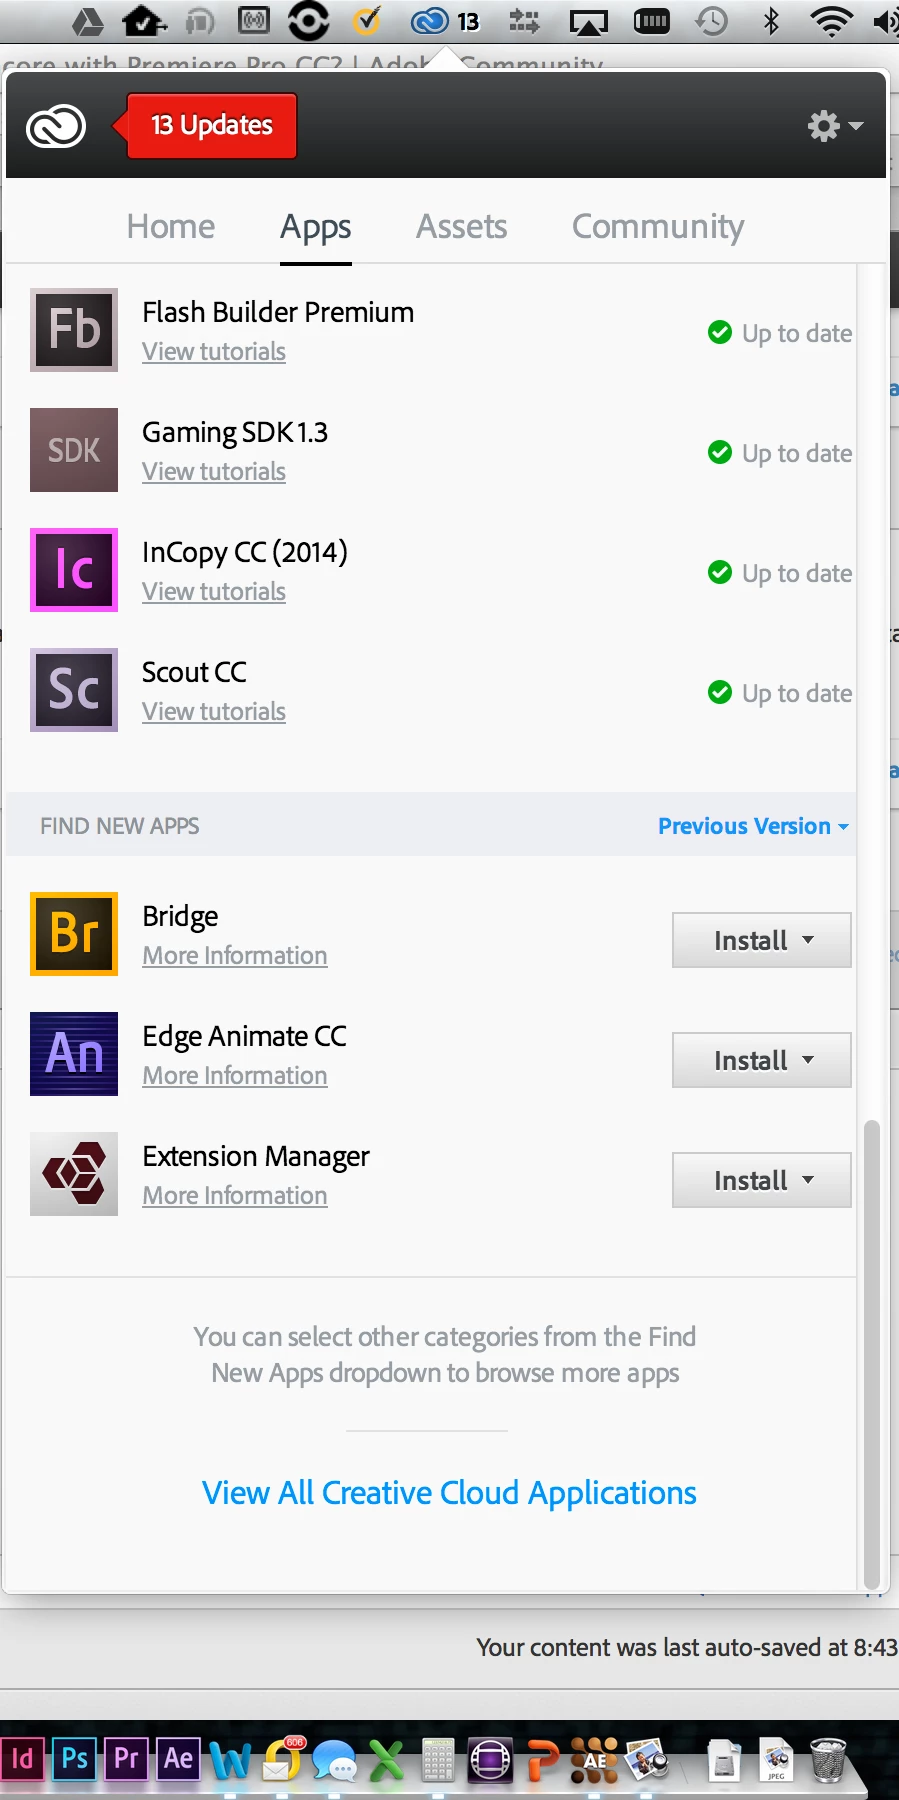The height and width of the screenshot is (1800, 899).
Task: Click the Apps list vertical scrollbar
Action: pyautogui.click(x=872, y=1354)
